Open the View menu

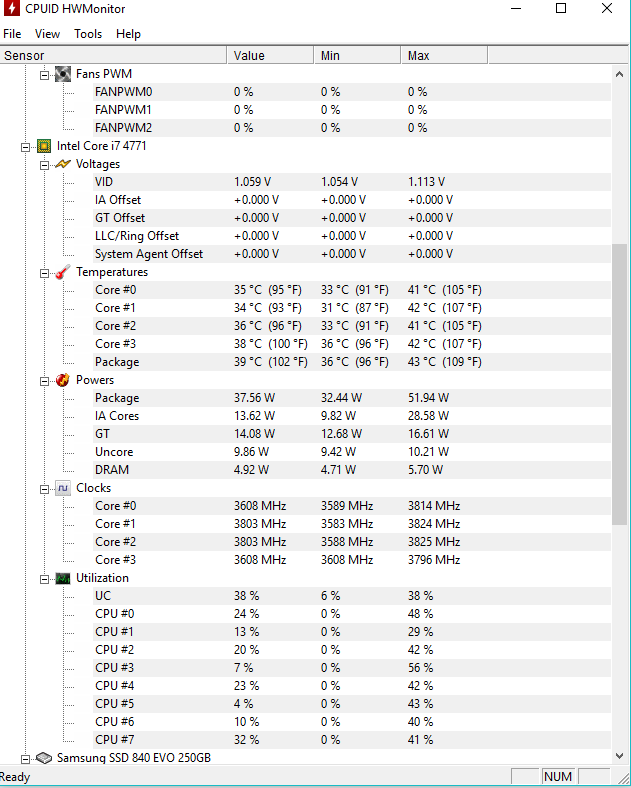pyautogui.click(x=47, y=34)
